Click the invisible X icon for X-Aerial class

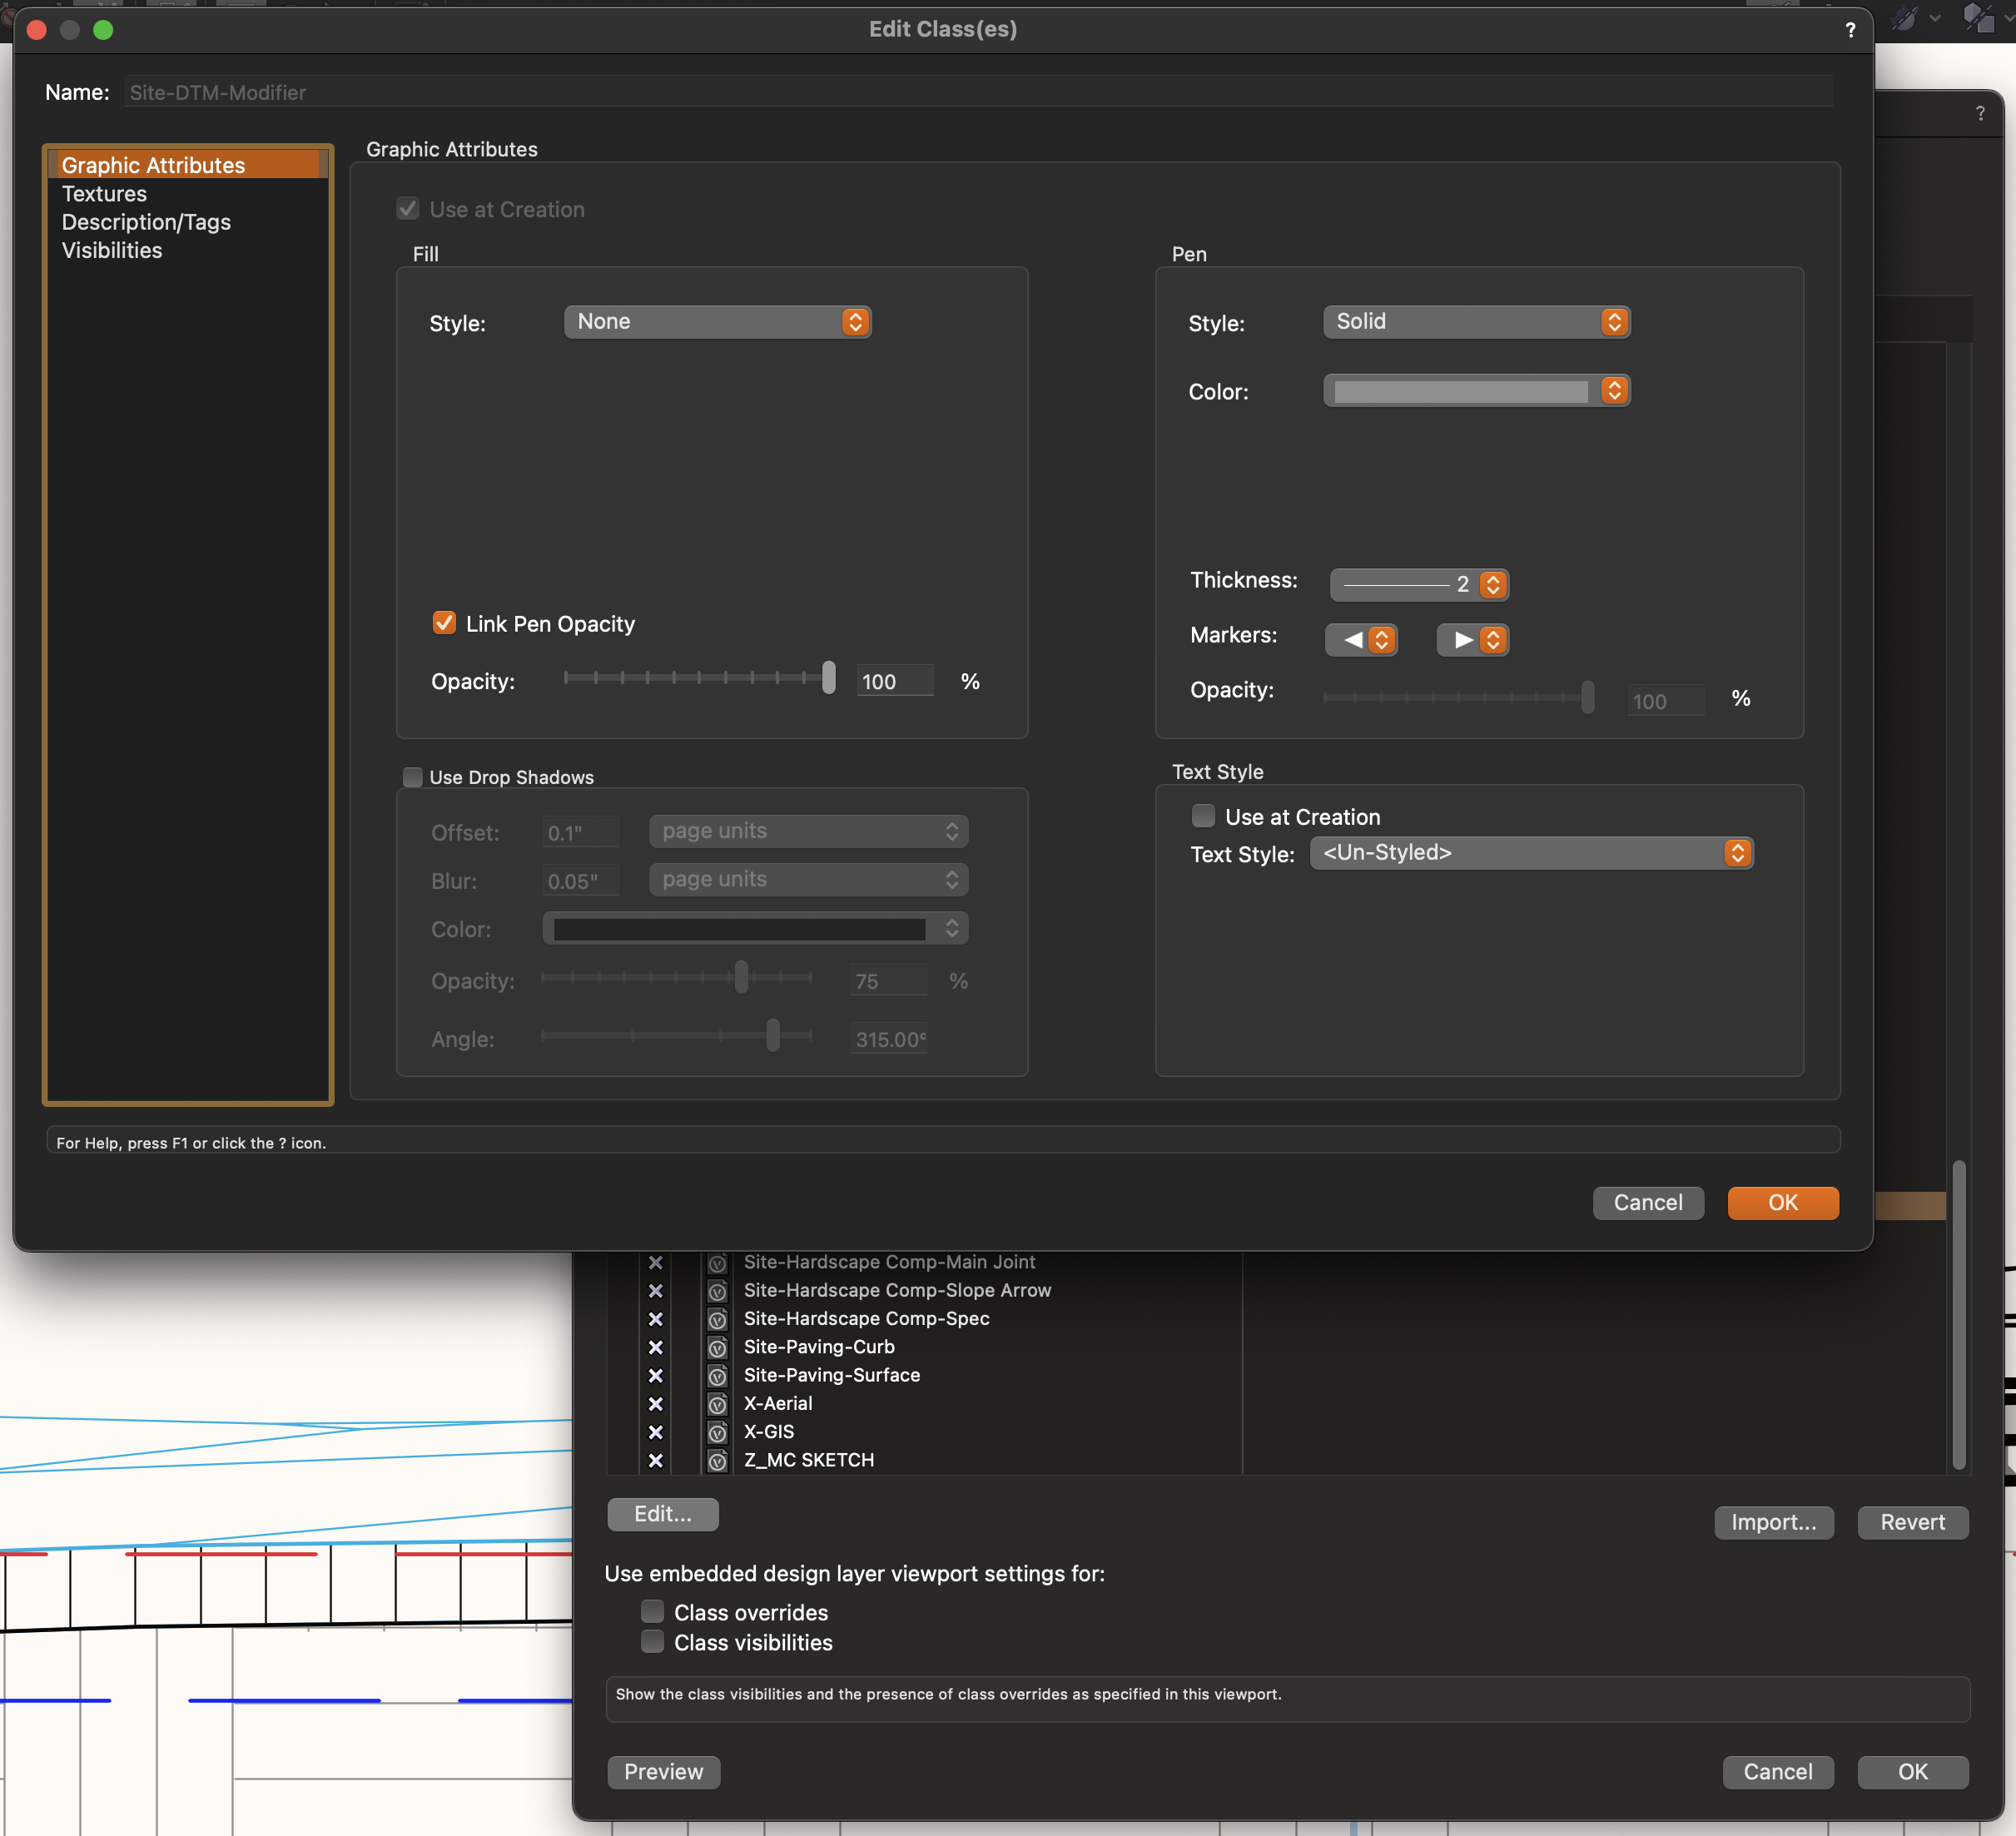point(656,1403)
